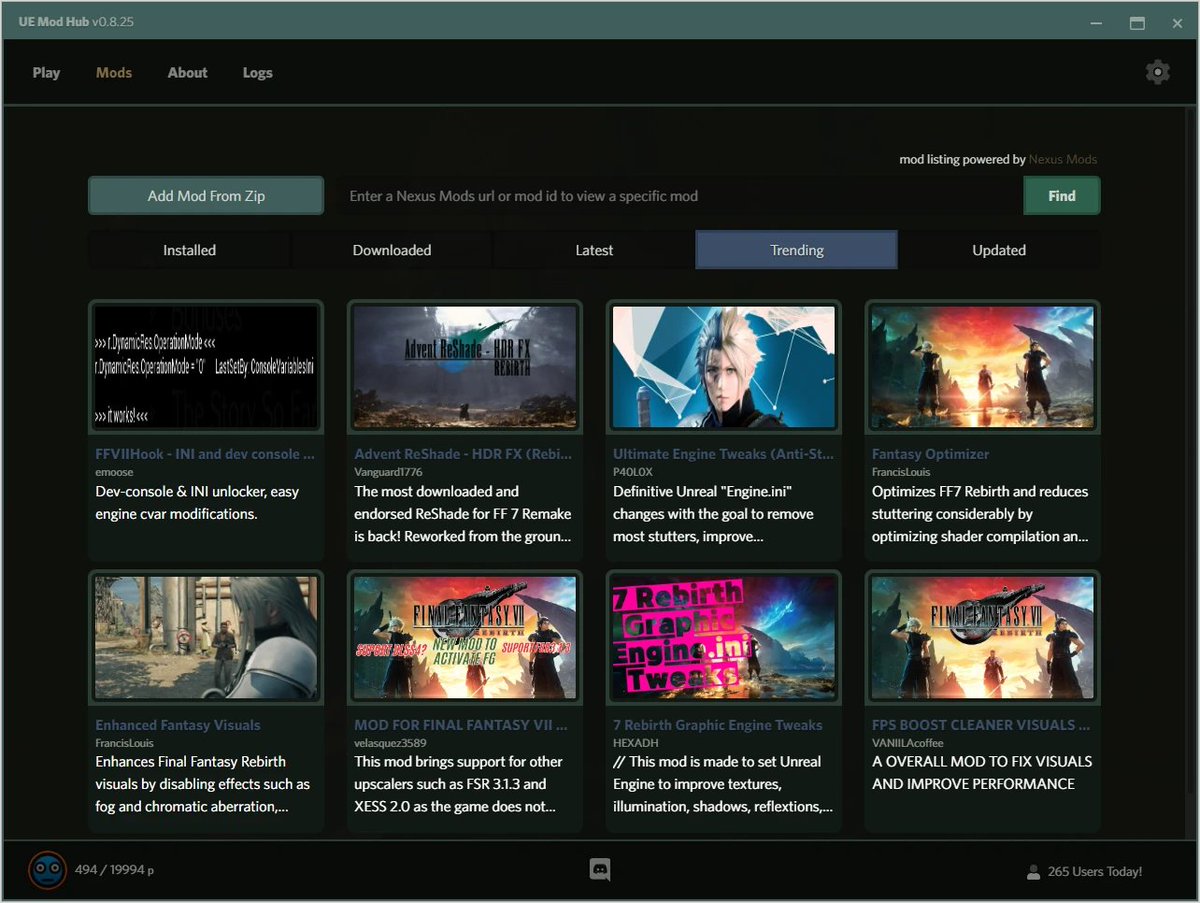Open the Play menu item

46,72
